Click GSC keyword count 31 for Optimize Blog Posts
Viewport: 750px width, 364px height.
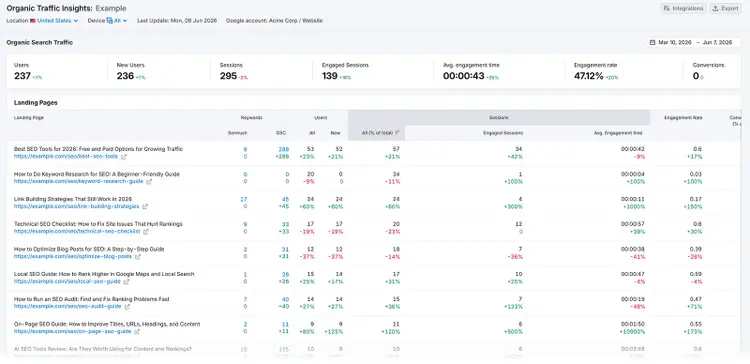click(x=286, y=249)
